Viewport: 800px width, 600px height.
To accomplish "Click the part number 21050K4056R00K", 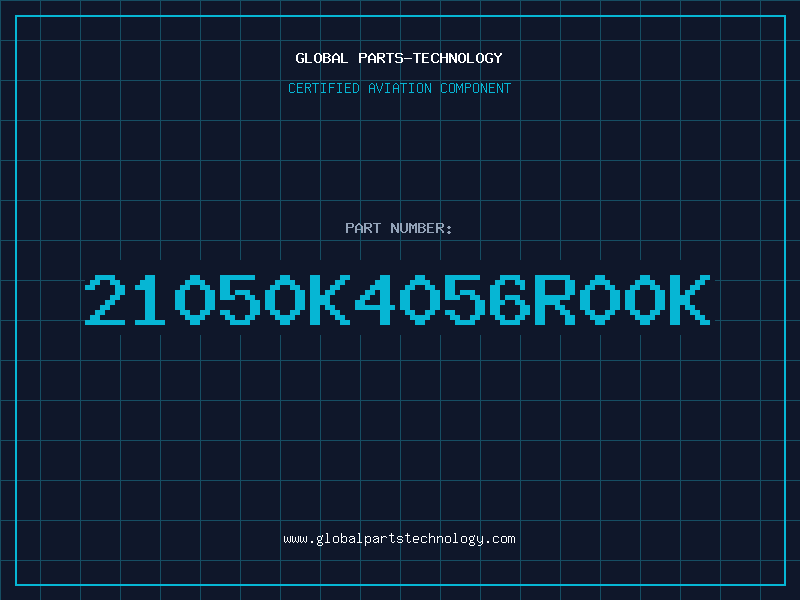I will [397, 299].
